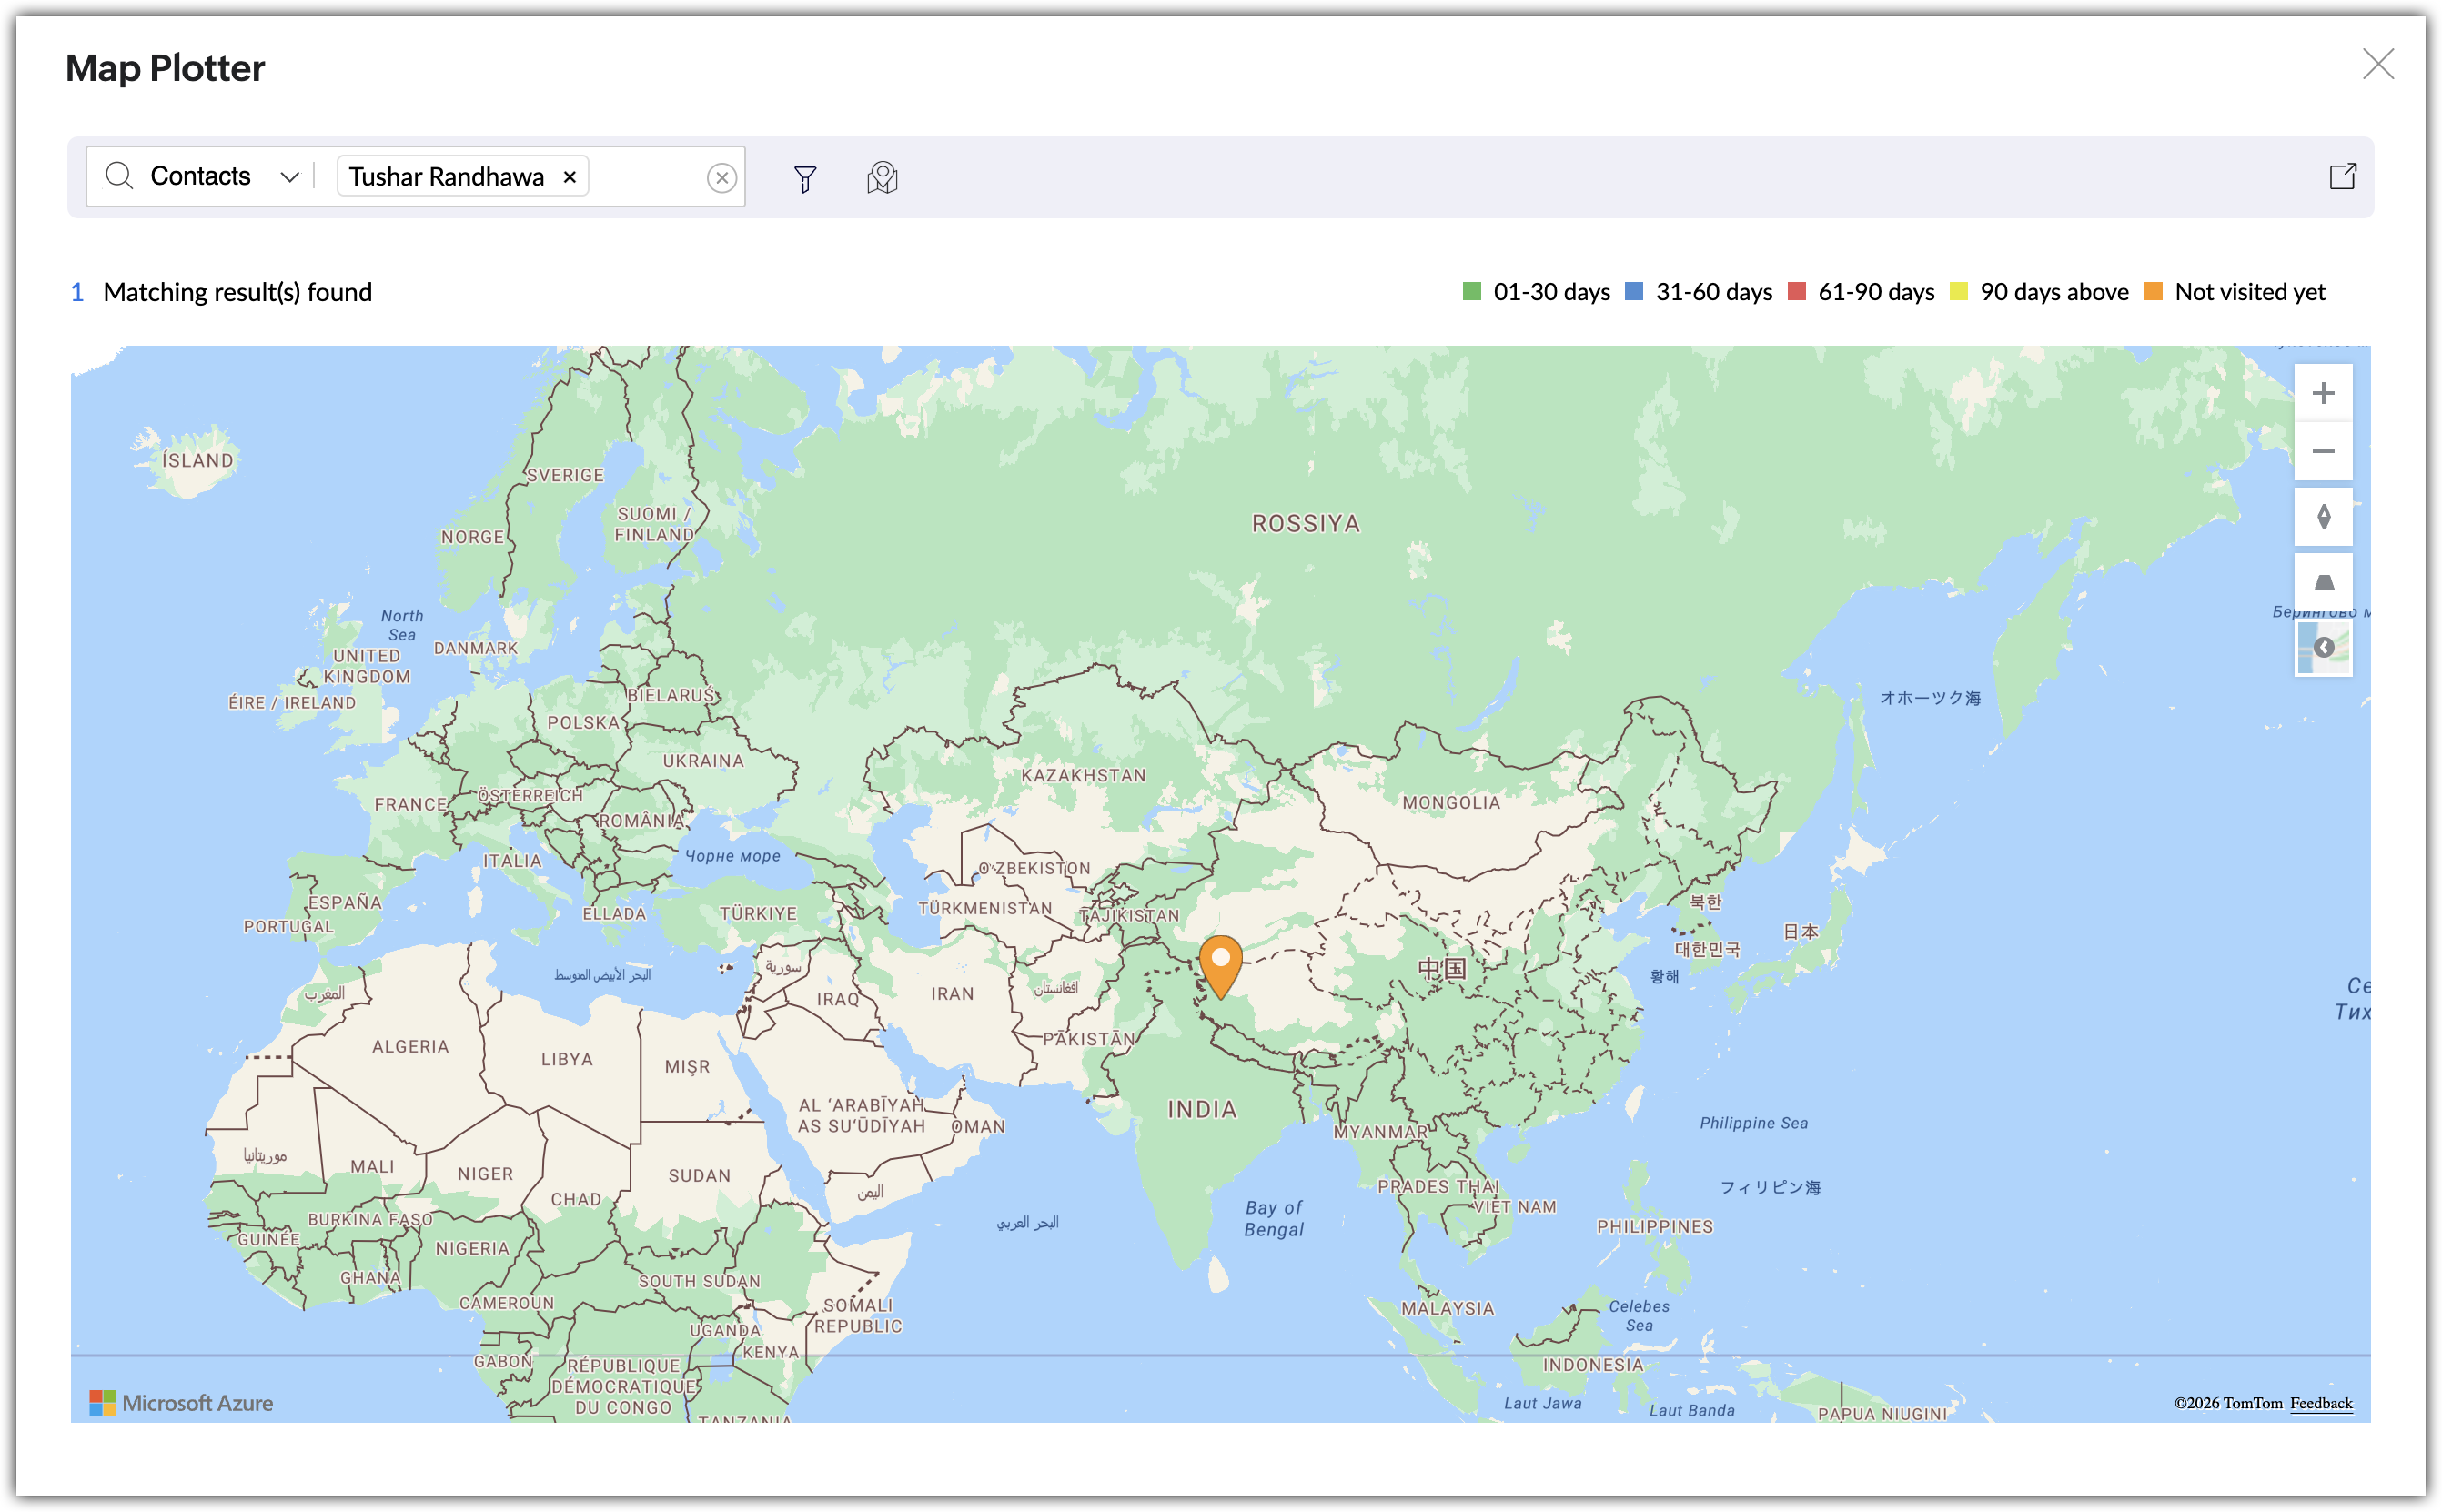
Task: Click the search magnifier icon
Action: (119, 176)
